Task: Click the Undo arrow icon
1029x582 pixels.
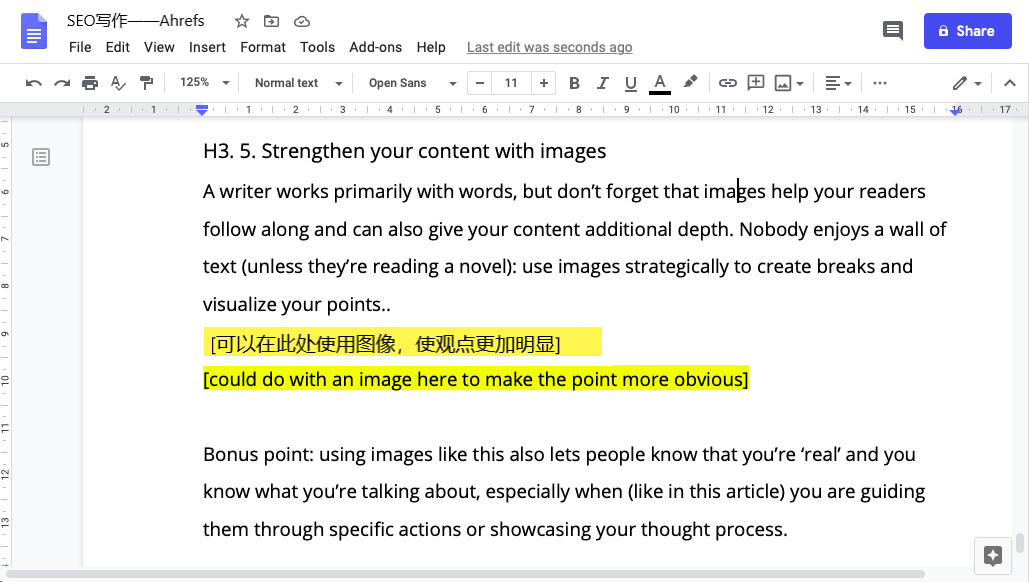Action: 34,83
